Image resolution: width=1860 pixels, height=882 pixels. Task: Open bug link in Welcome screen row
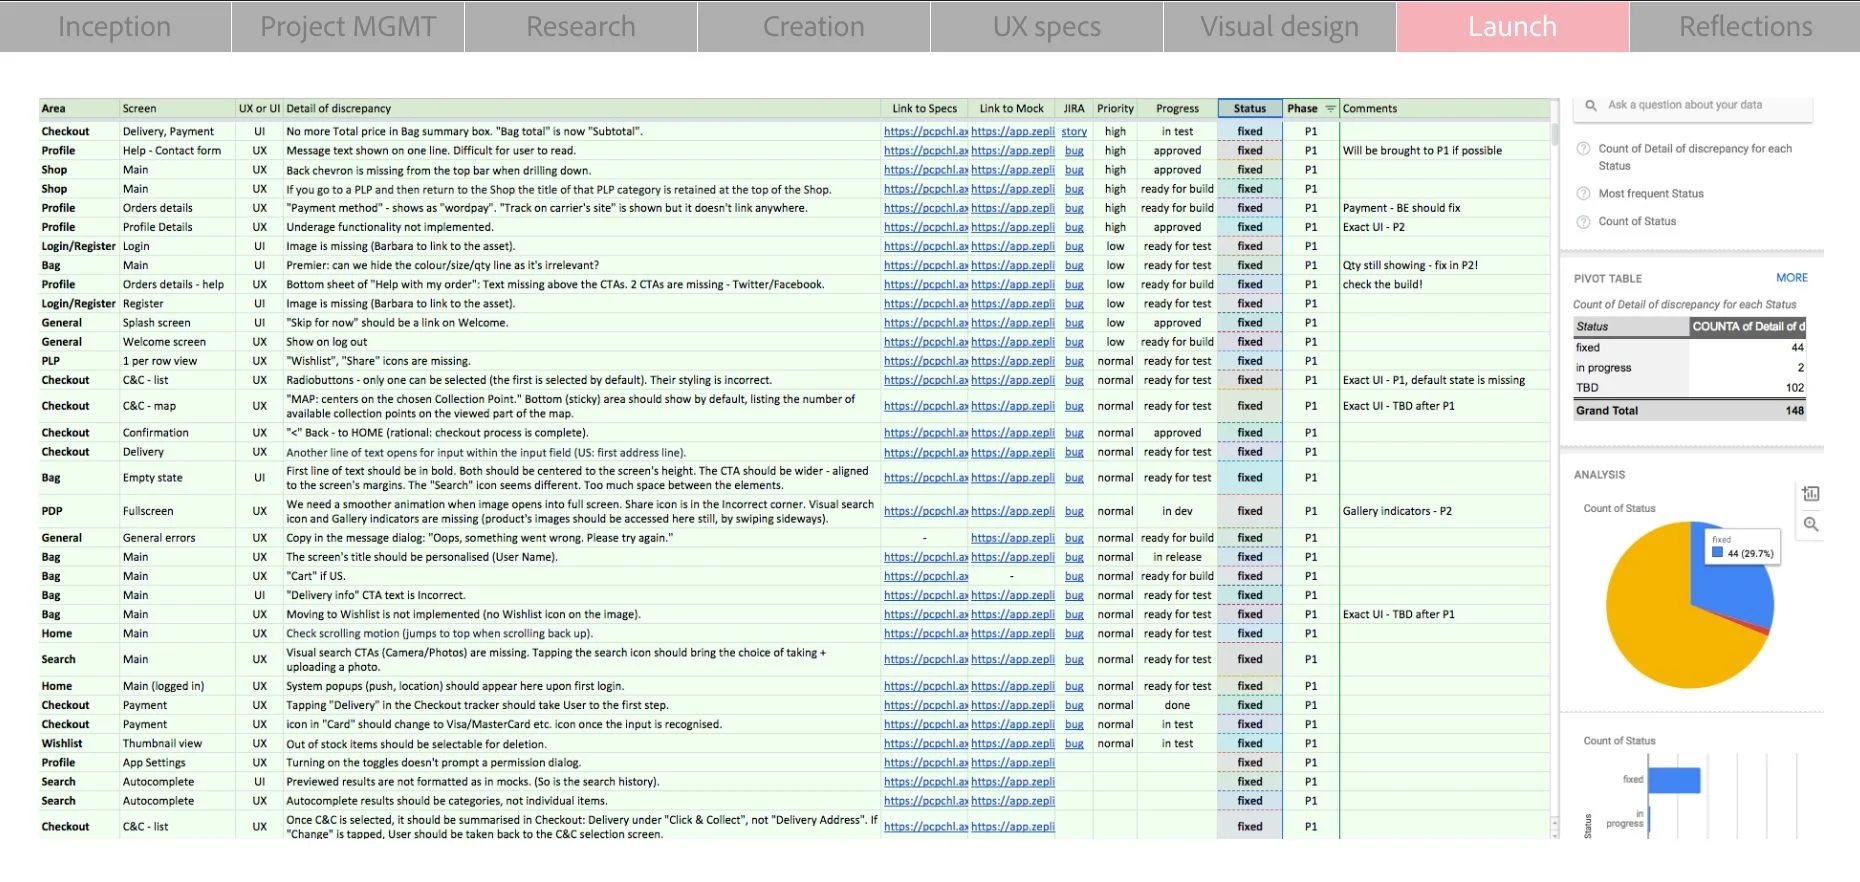click(1074, 342)
